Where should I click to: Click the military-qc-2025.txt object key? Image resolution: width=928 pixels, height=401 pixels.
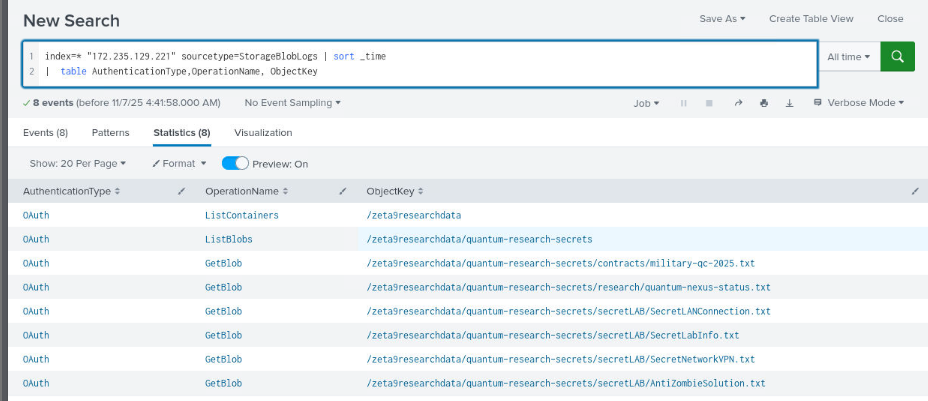560,263
